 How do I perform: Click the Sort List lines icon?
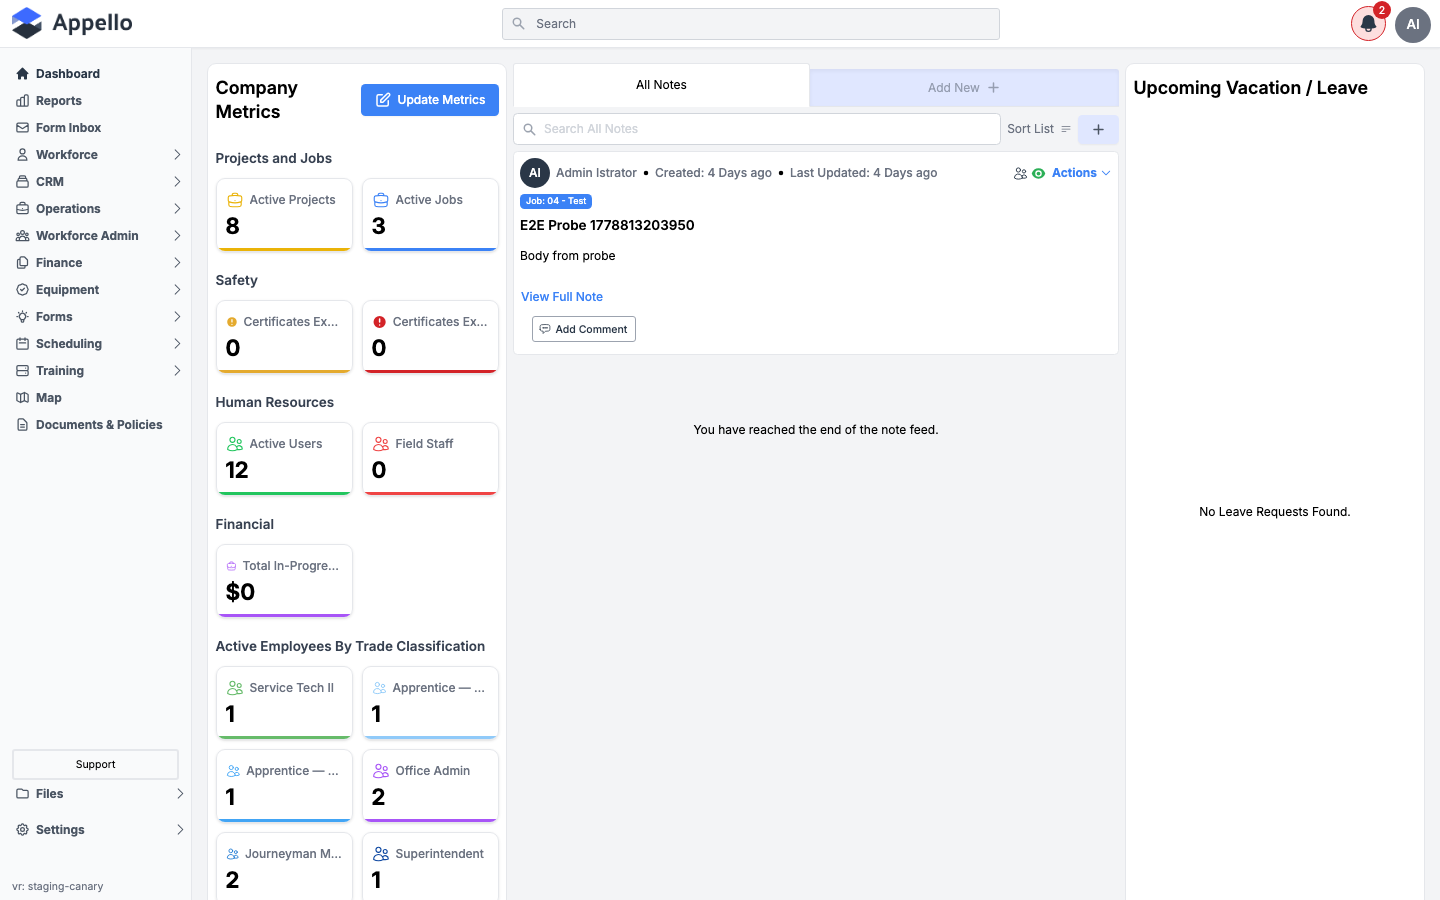(1066, 129)
